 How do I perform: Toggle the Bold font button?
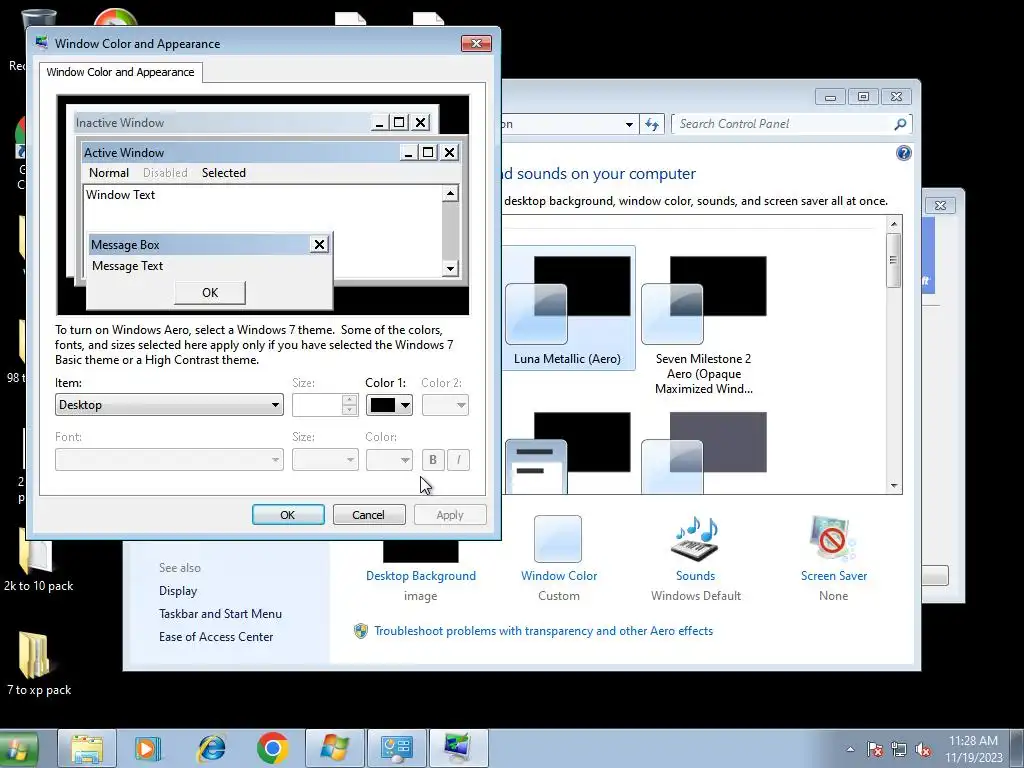[433, 460]
